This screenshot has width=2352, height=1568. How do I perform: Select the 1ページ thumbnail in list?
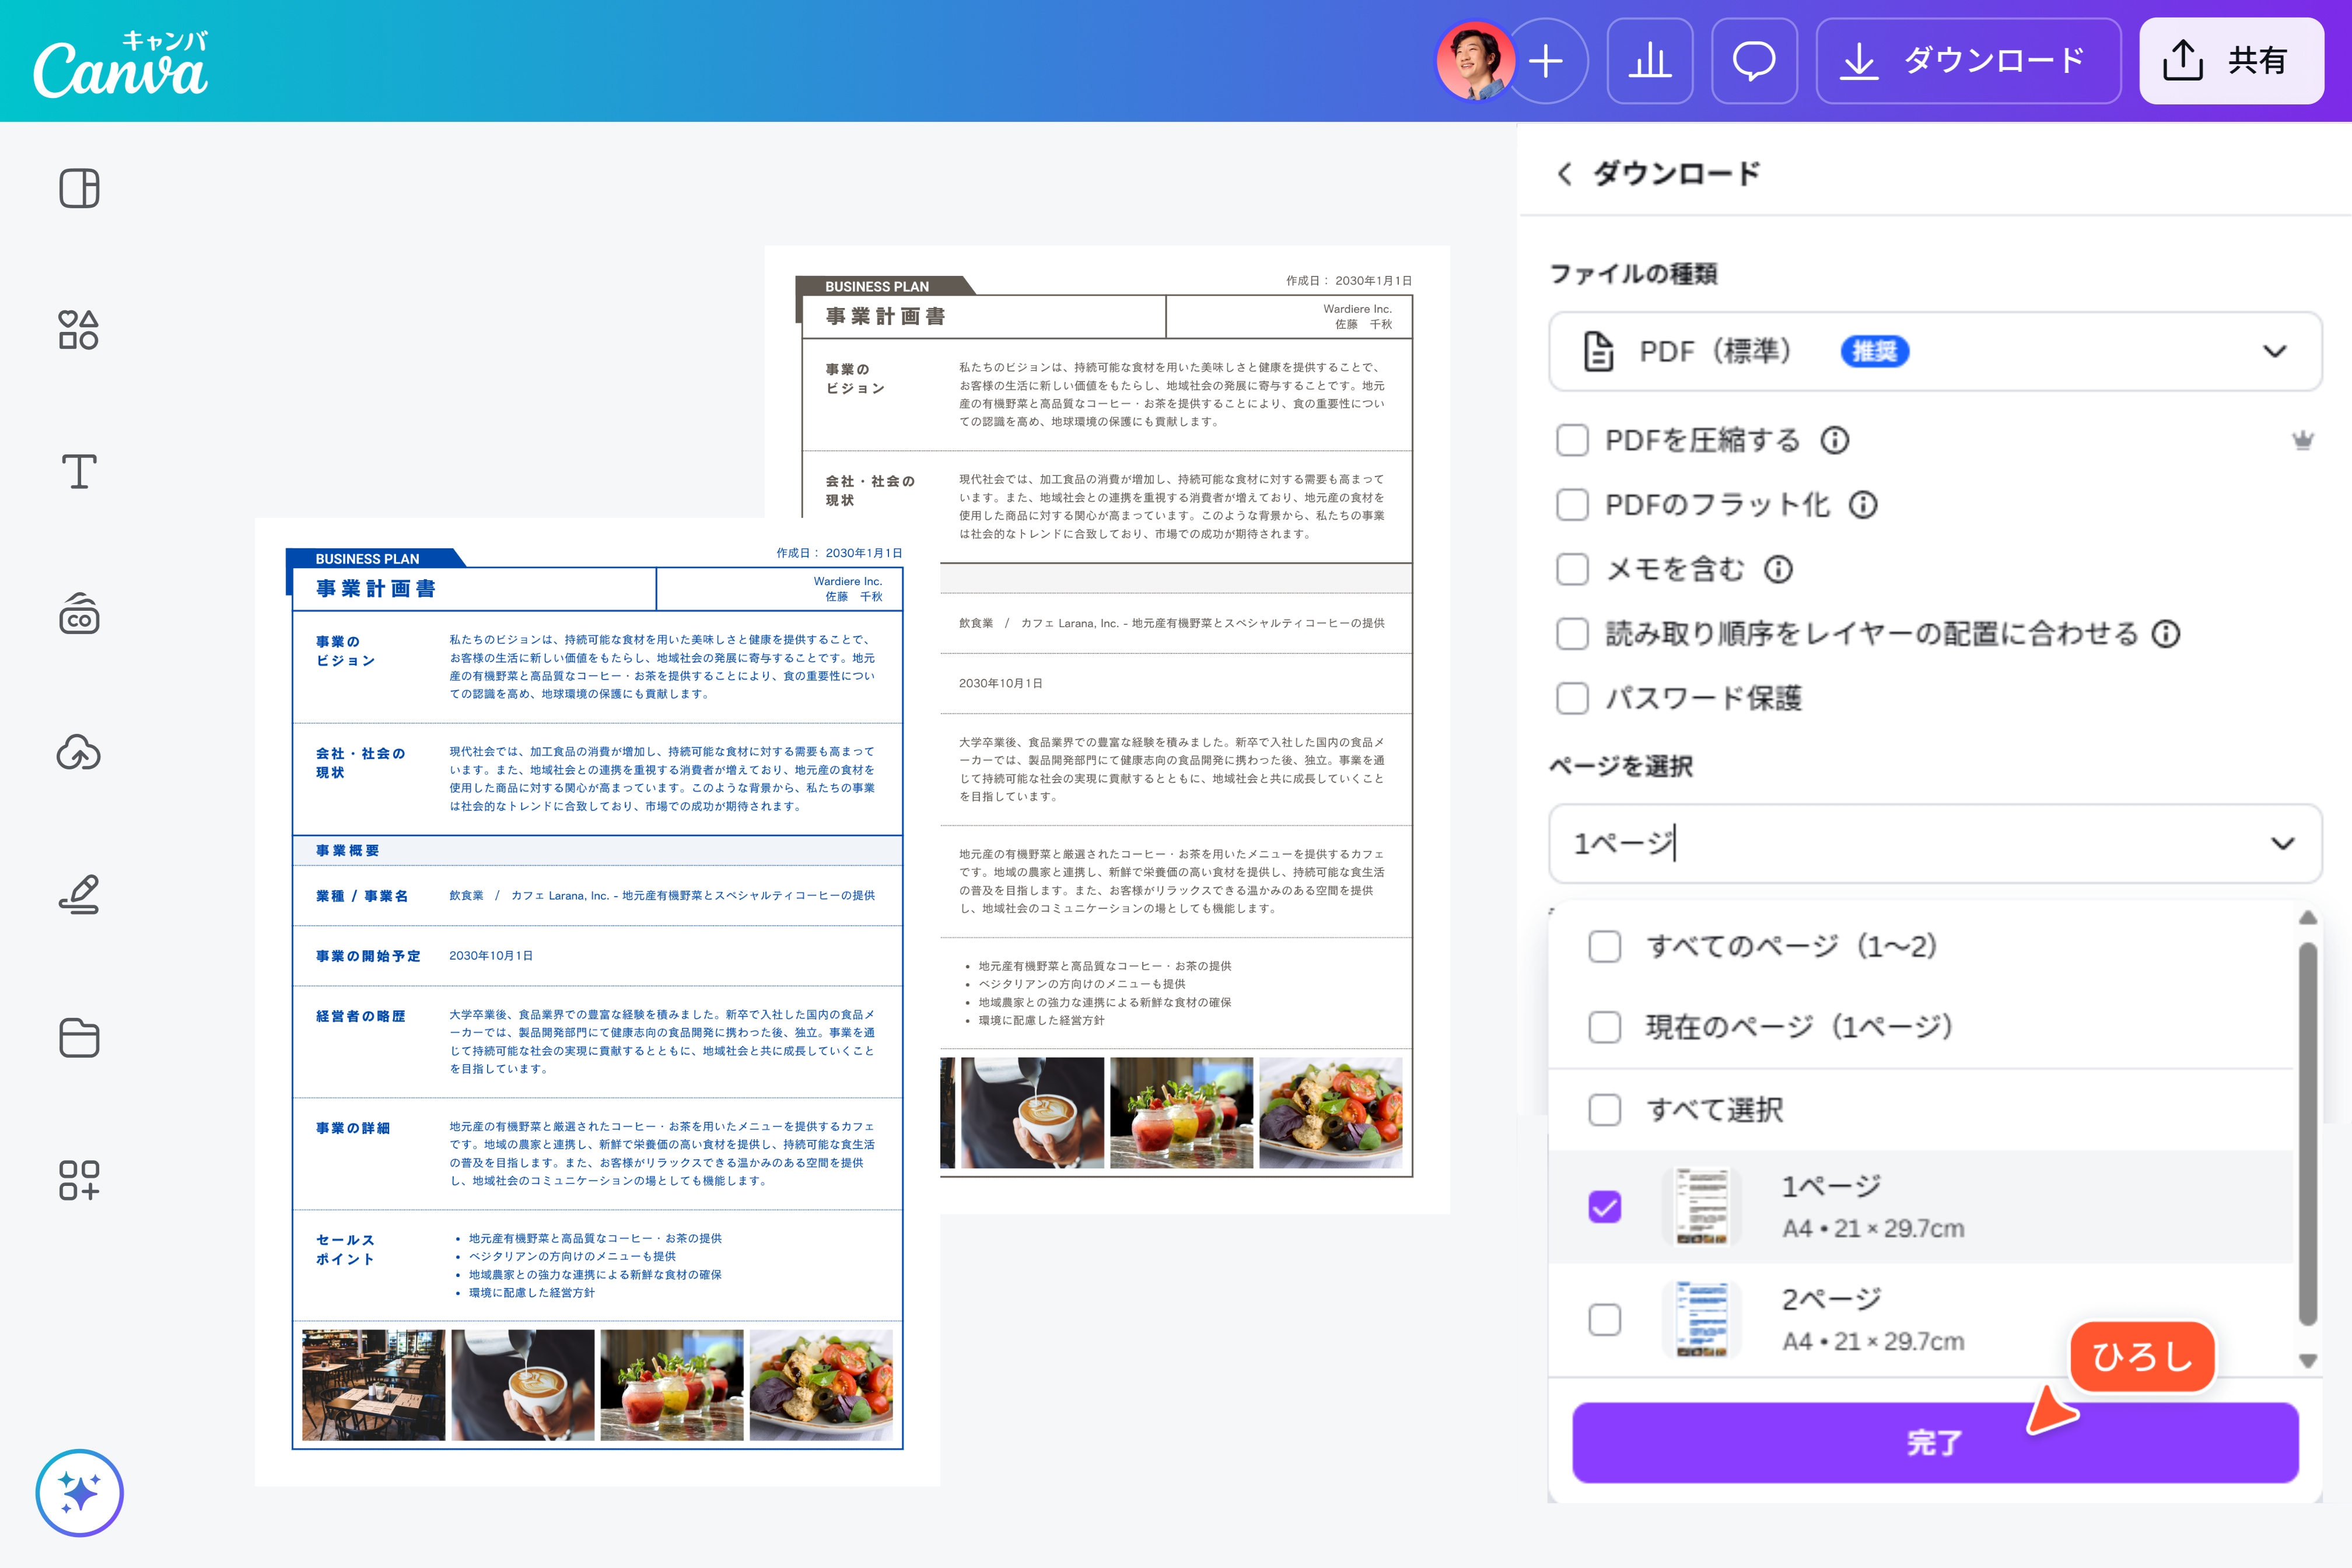point(1702,1207)
